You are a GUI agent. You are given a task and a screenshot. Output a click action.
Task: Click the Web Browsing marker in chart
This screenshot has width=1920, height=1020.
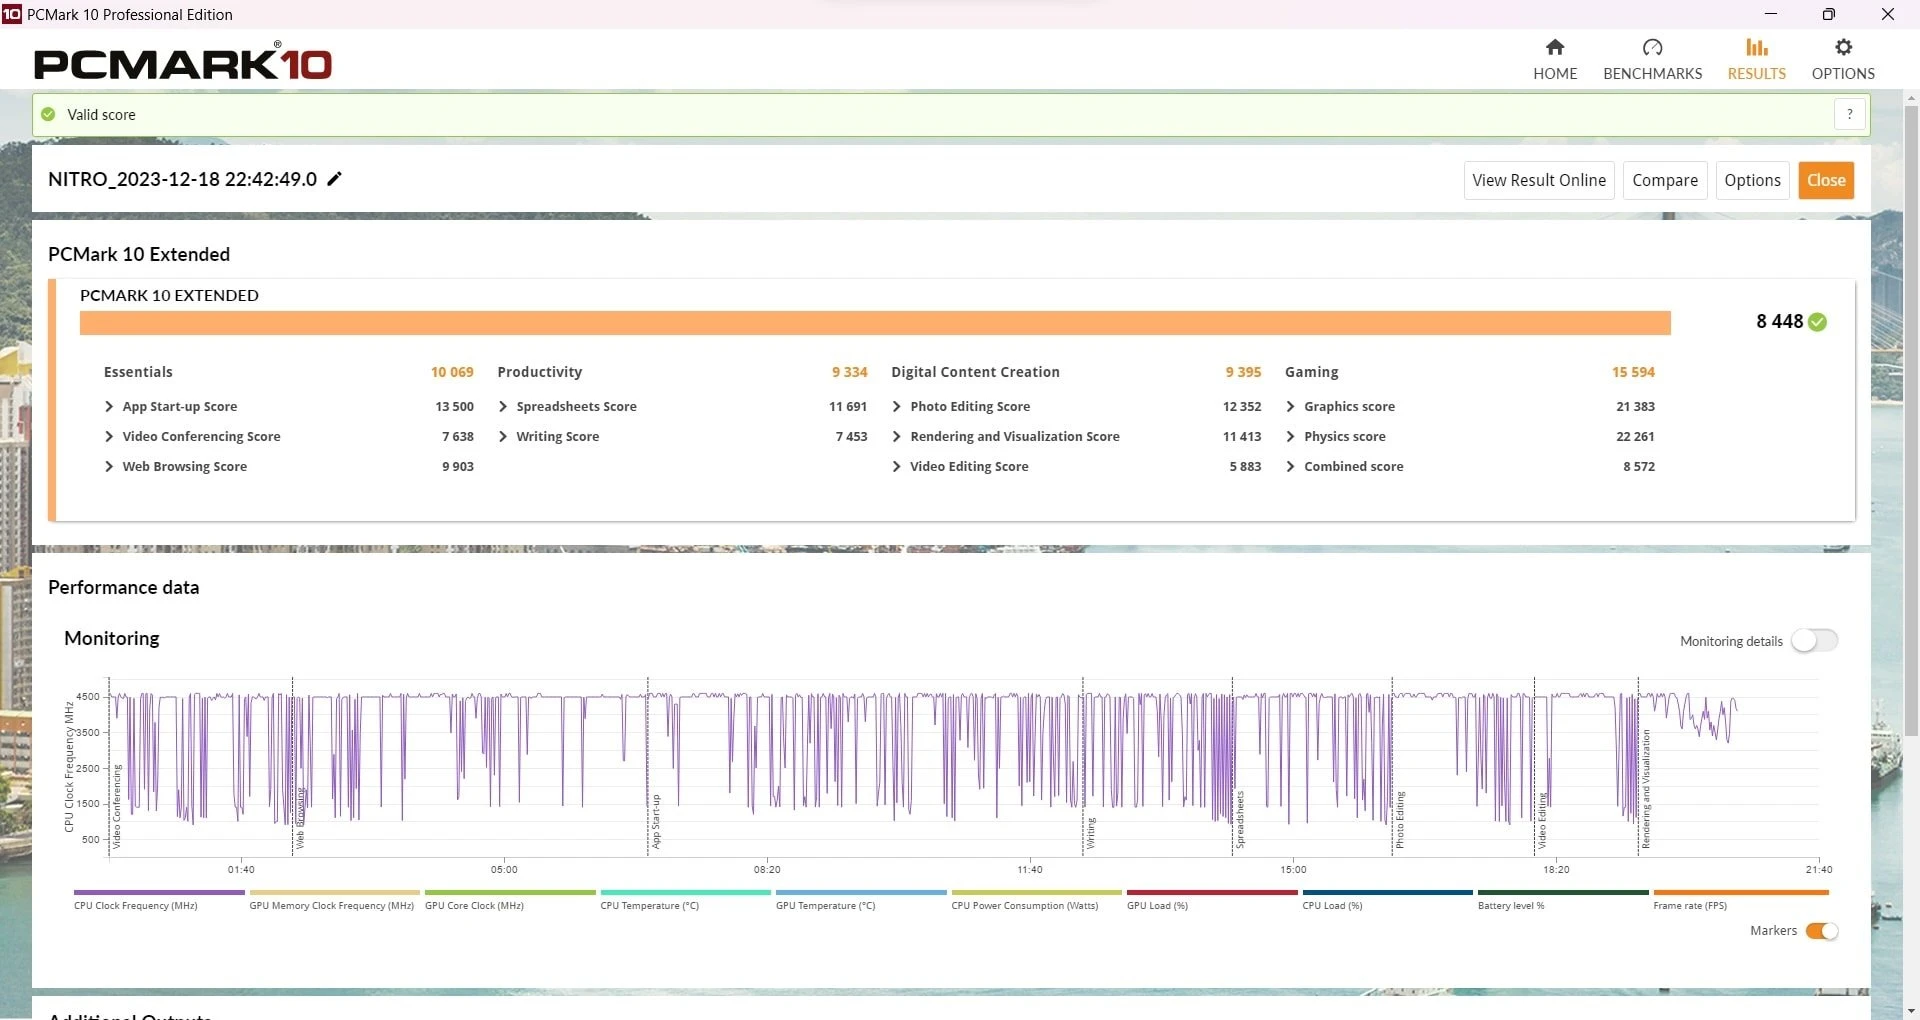(299, 818)
